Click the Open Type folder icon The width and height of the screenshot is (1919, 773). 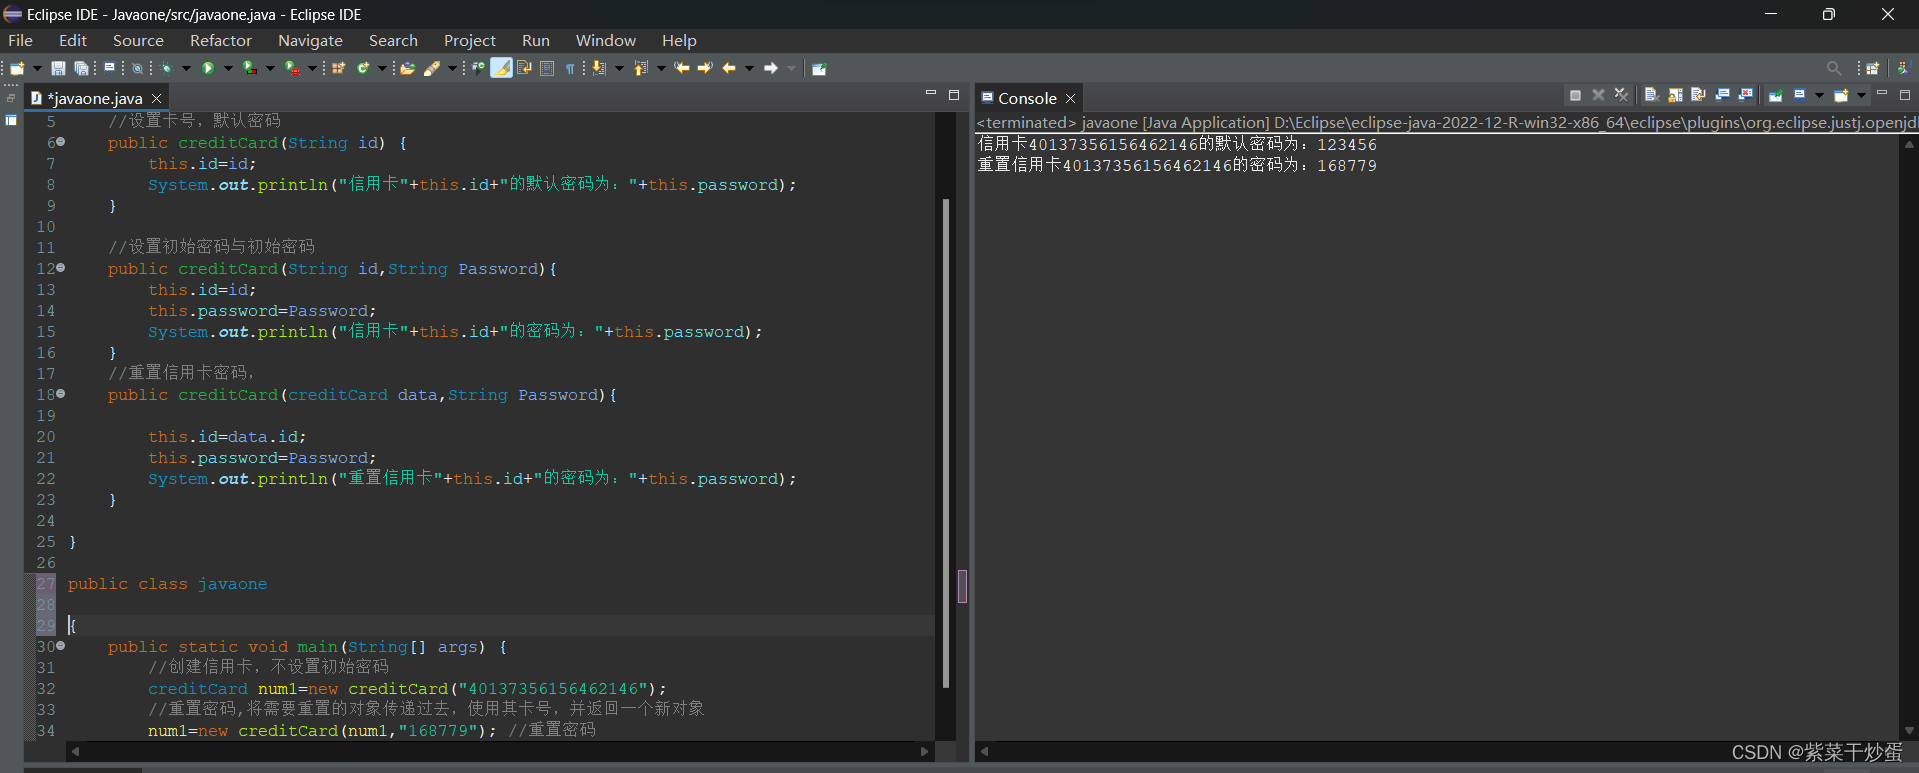407,68
